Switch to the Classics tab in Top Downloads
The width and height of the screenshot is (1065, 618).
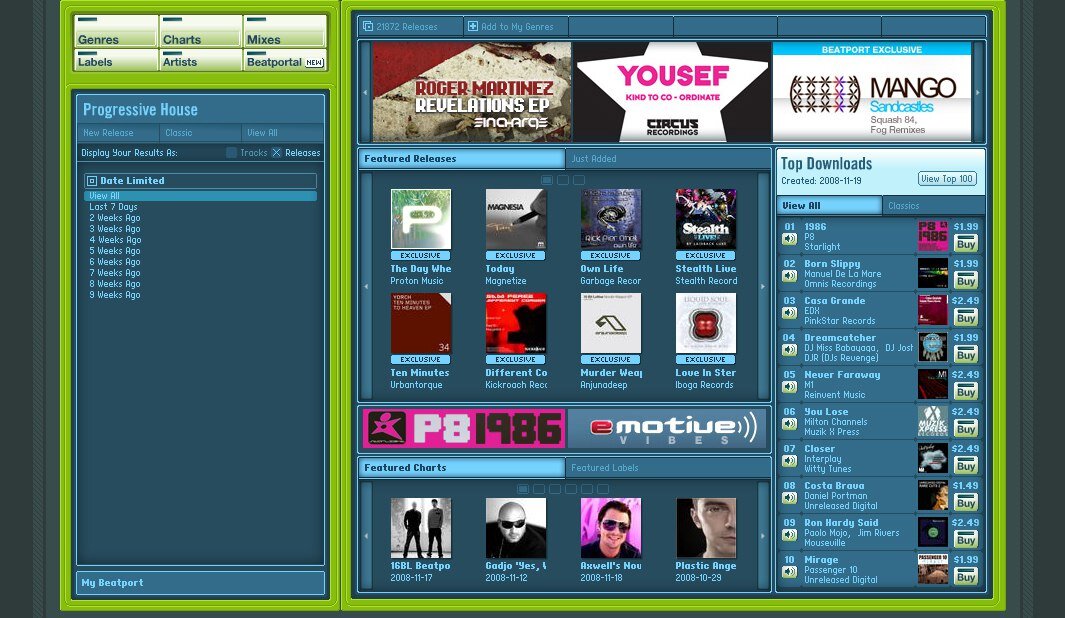pos(933,206)
